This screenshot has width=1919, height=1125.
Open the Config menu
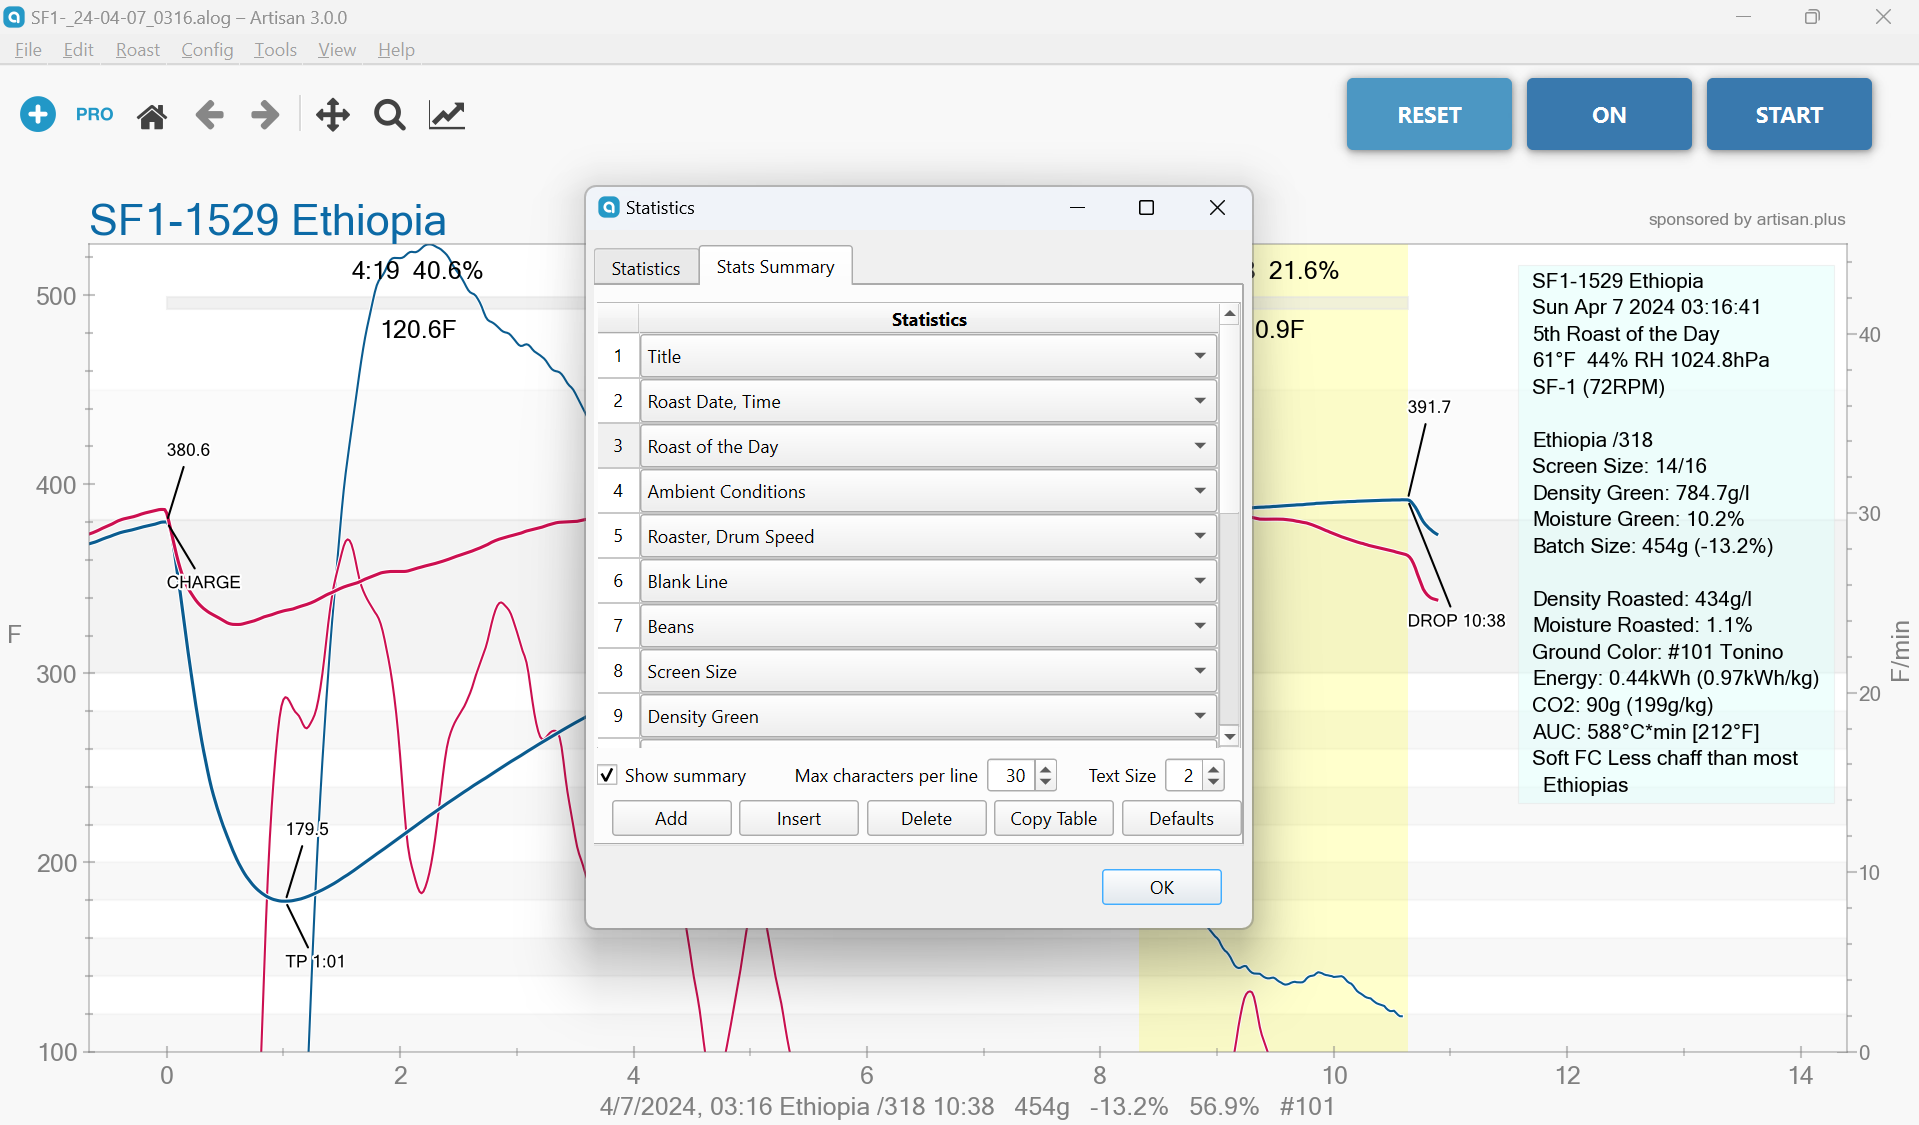click(x=207, y=50)
